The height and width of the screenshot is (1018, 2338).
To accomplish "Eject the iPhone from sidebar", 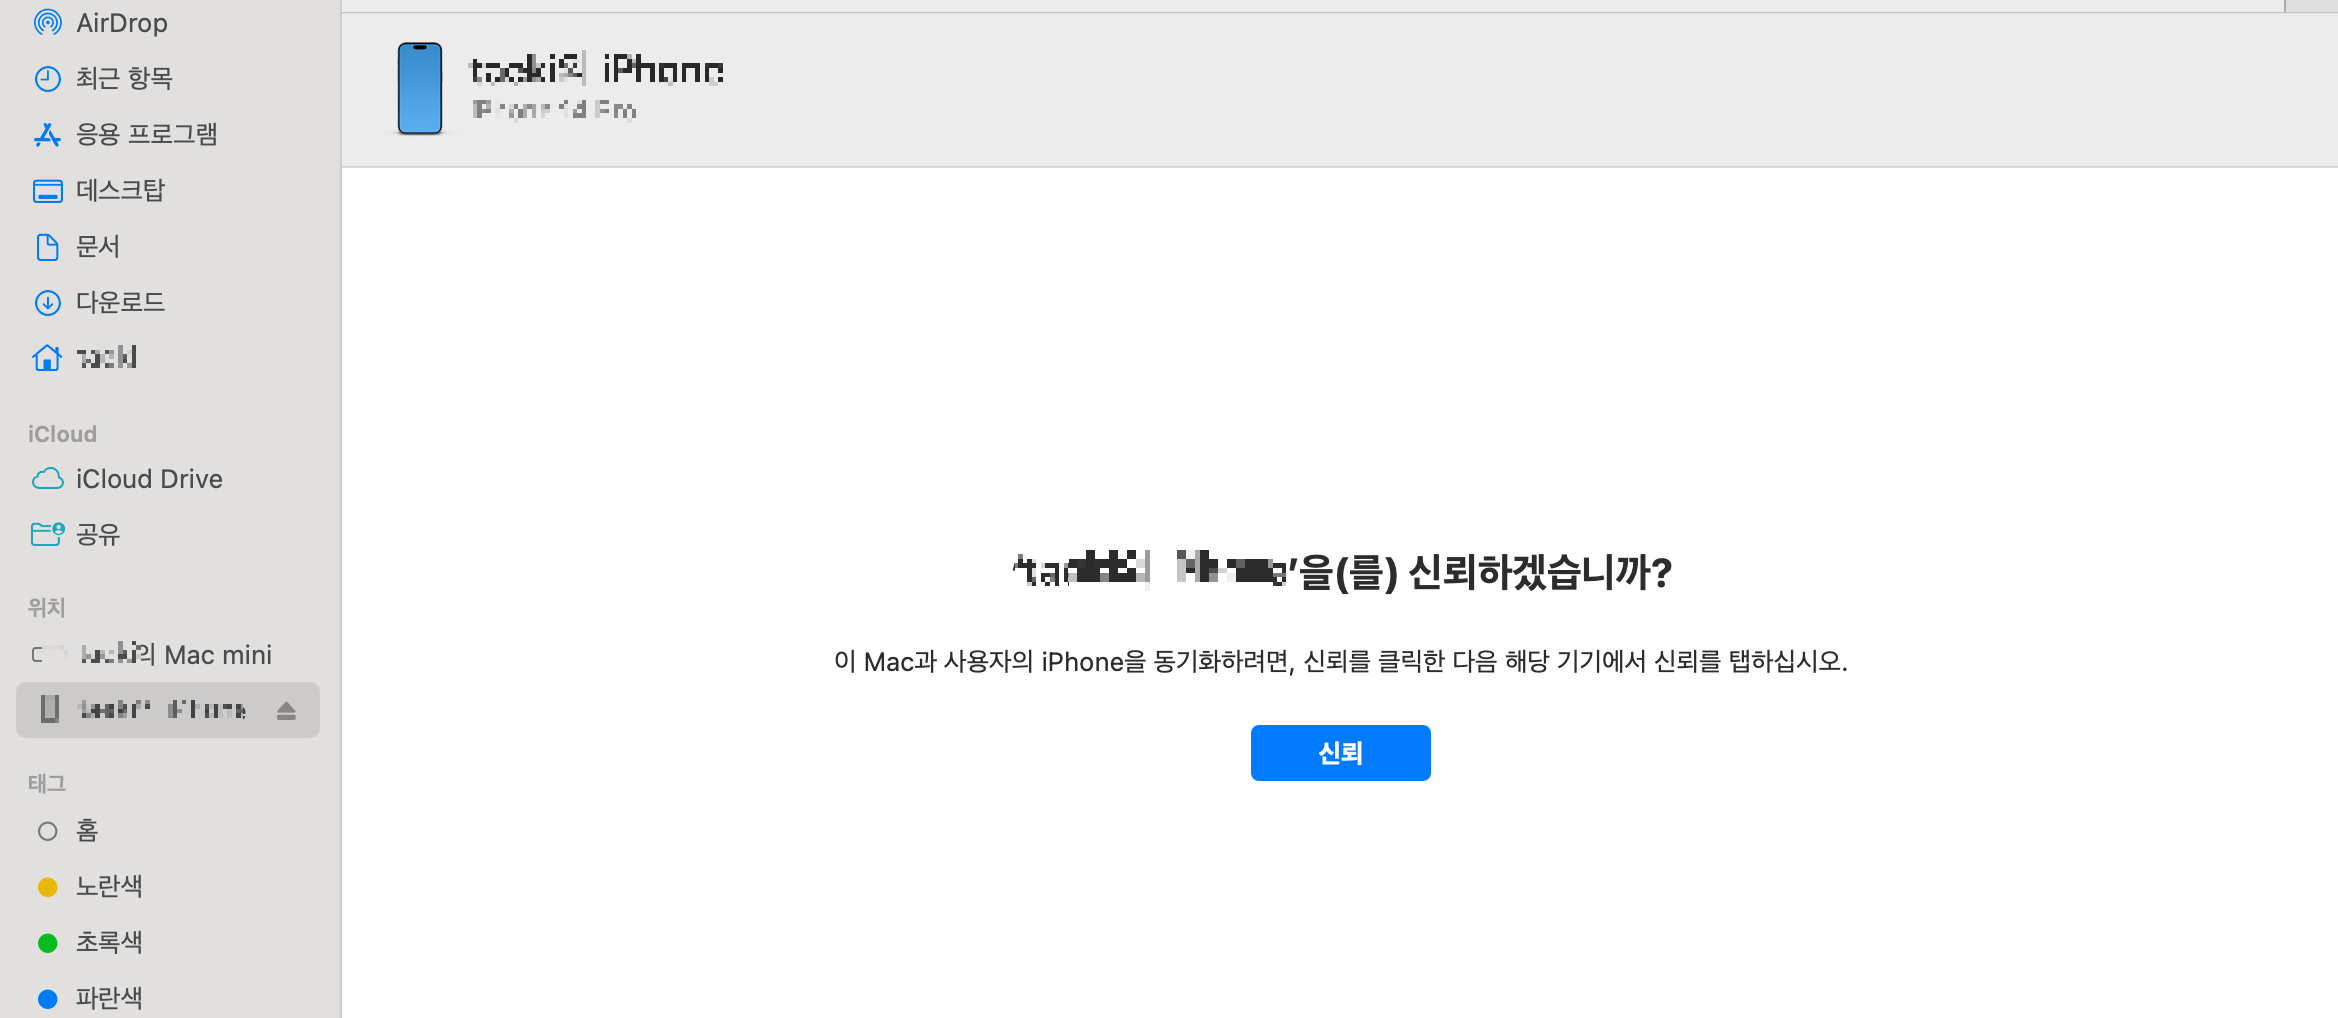I will 286,710.
